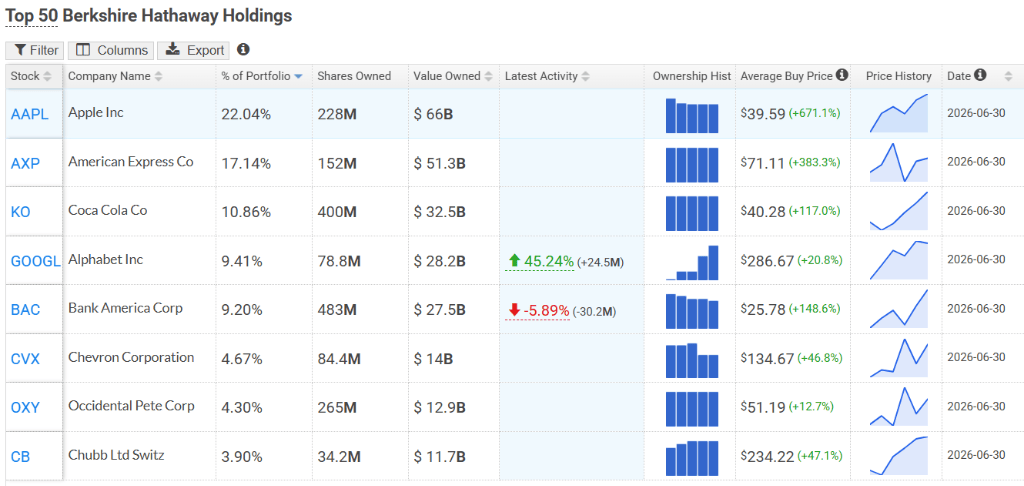This screenshot has height=486, width=1024.
Task: Open CVX ticker link
Action: [x=25, y=359]
